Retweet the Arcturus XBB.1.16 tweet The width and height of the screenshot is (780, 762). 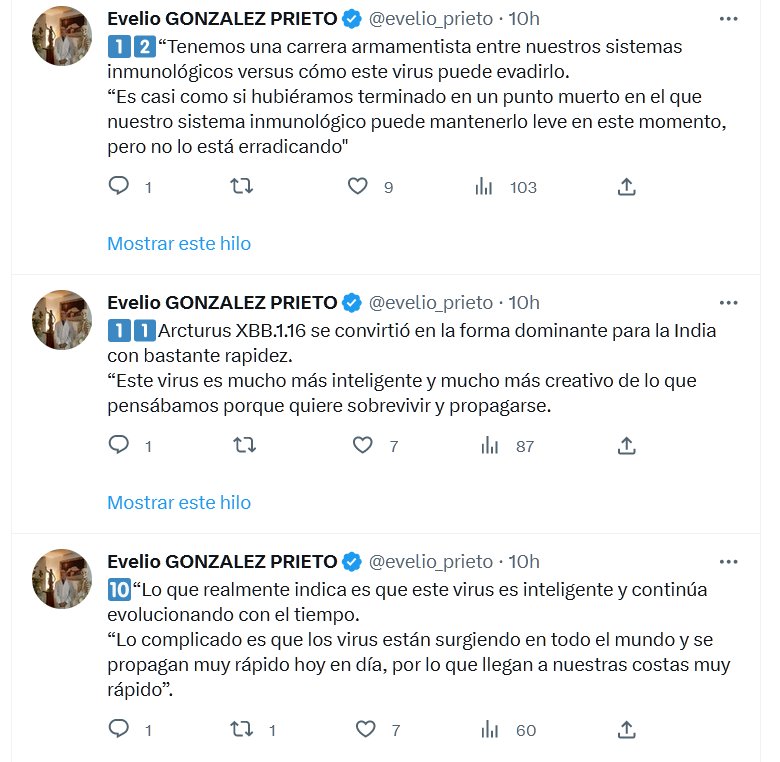(242, 445)
